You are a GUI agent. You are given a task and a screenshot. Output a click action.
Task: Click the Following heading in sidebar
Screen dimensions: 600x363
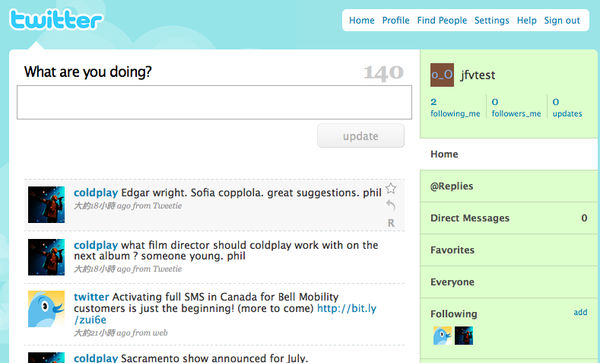click(454, 314)
